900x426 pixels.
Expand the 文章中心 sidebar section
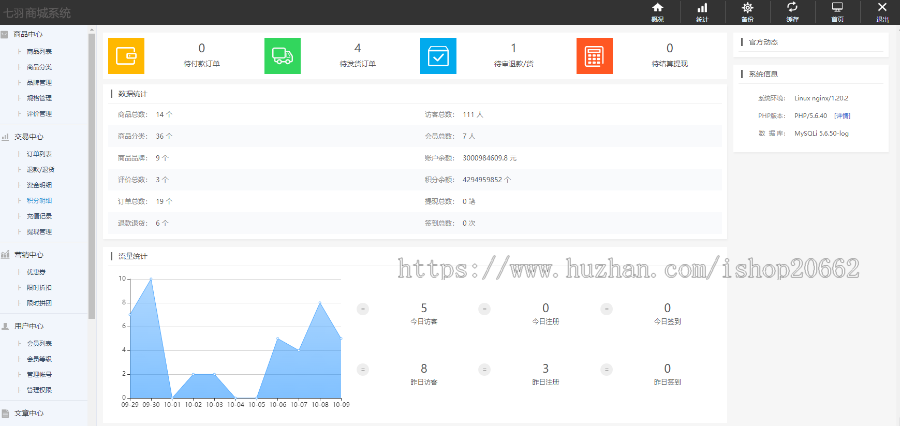pyautogui.click(x=28, y=412)
